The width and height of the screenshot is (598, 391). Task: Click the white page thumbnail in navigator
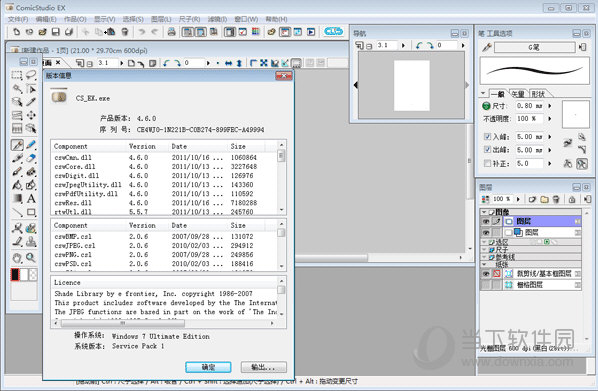click(412, 85)
